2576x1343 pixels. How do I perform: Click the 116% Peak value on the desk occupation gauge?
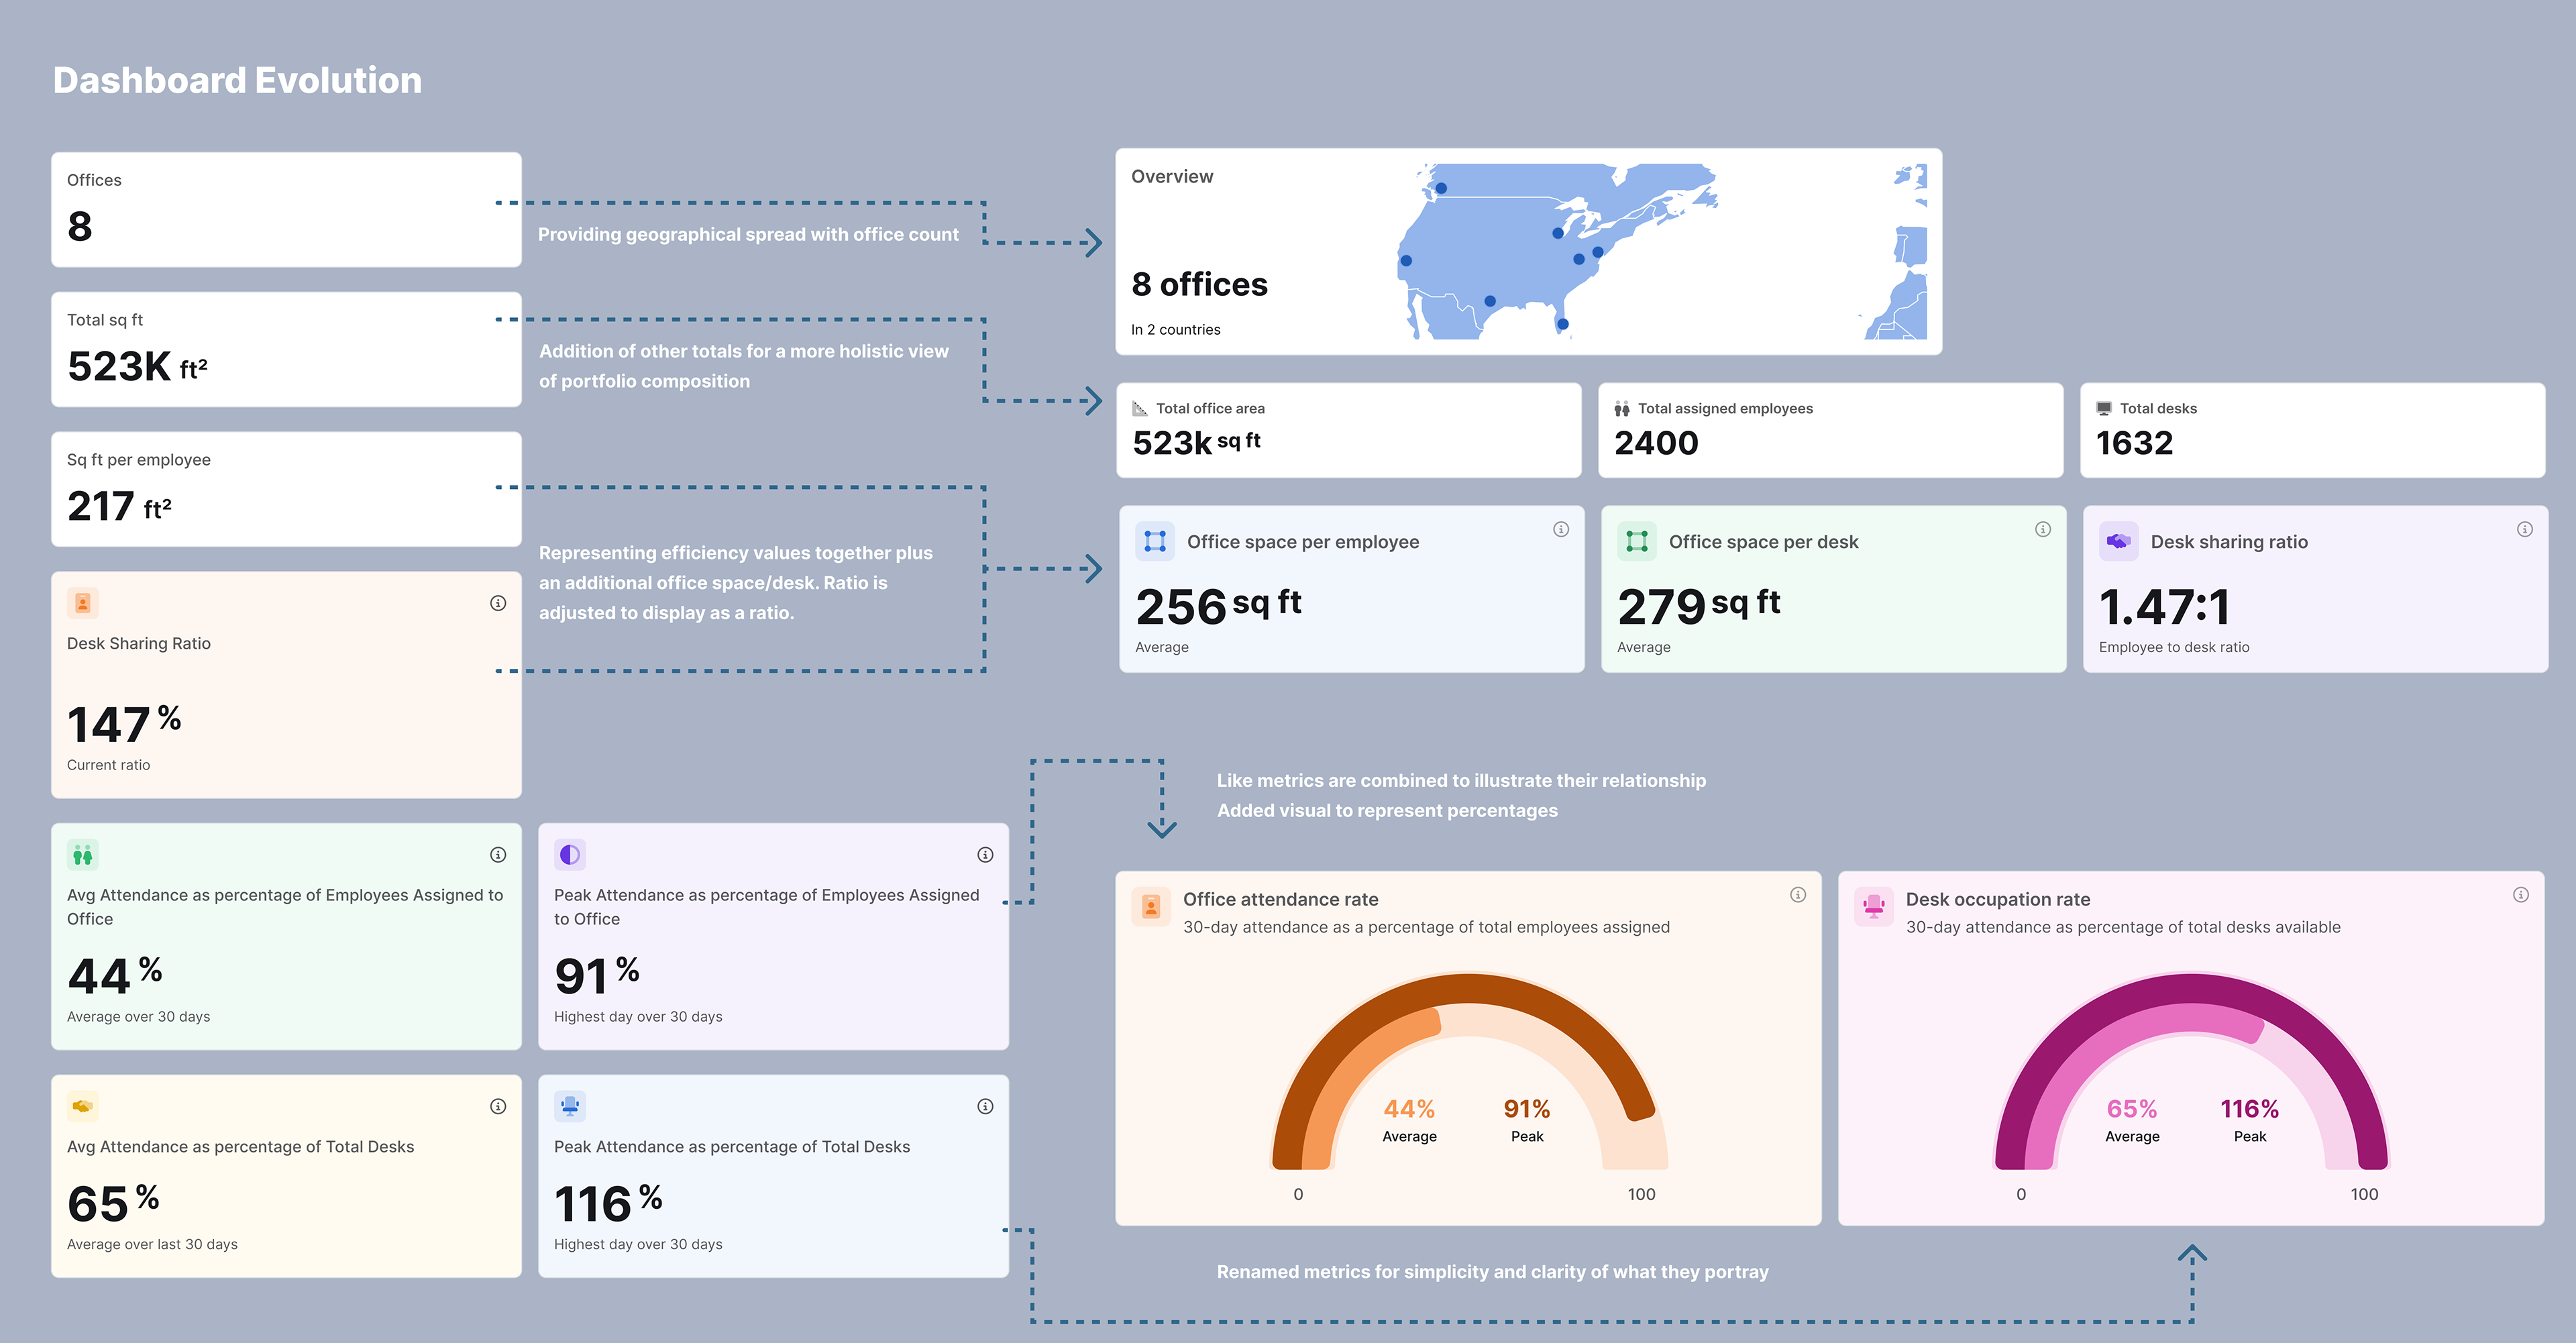pyautogui.click(x=2249, y=1109)
